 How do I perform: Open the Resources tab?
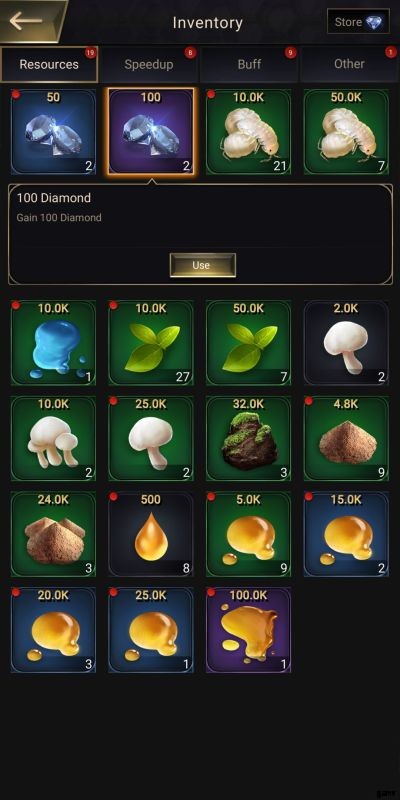[x=49, y=64]
